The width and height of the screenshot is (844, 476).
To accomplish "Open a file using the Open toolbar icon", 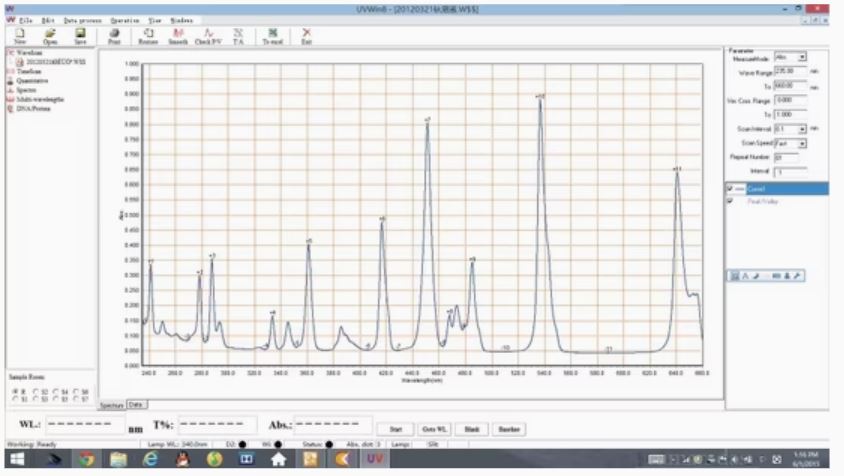I will (50, 36).
